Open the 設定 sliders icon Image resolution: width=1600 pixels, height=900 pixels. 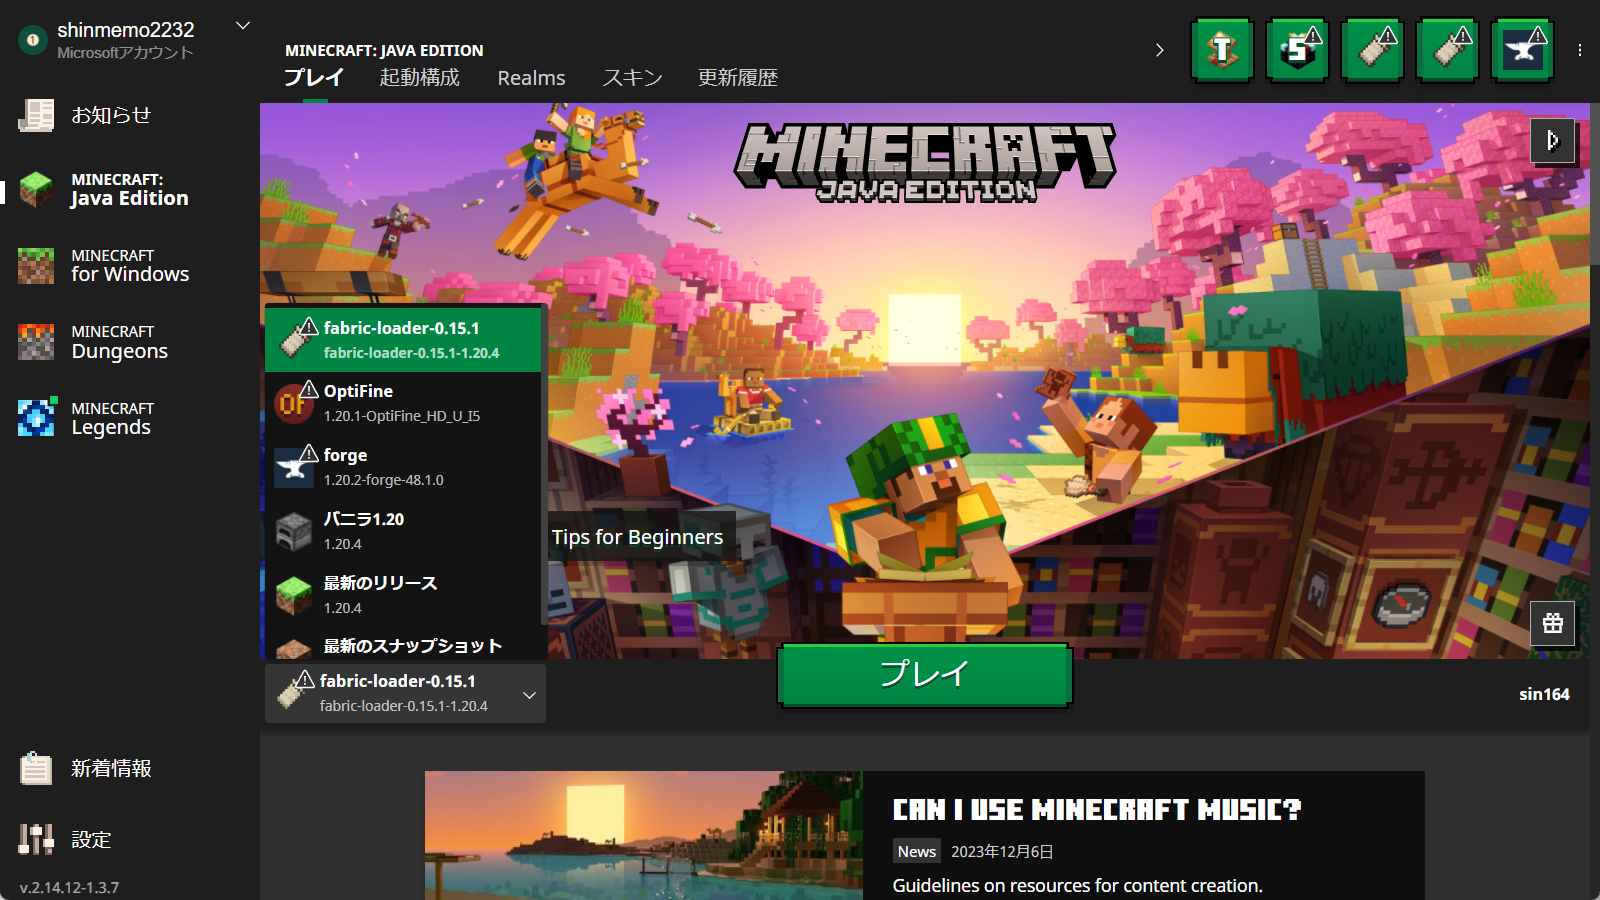[36, 839]
